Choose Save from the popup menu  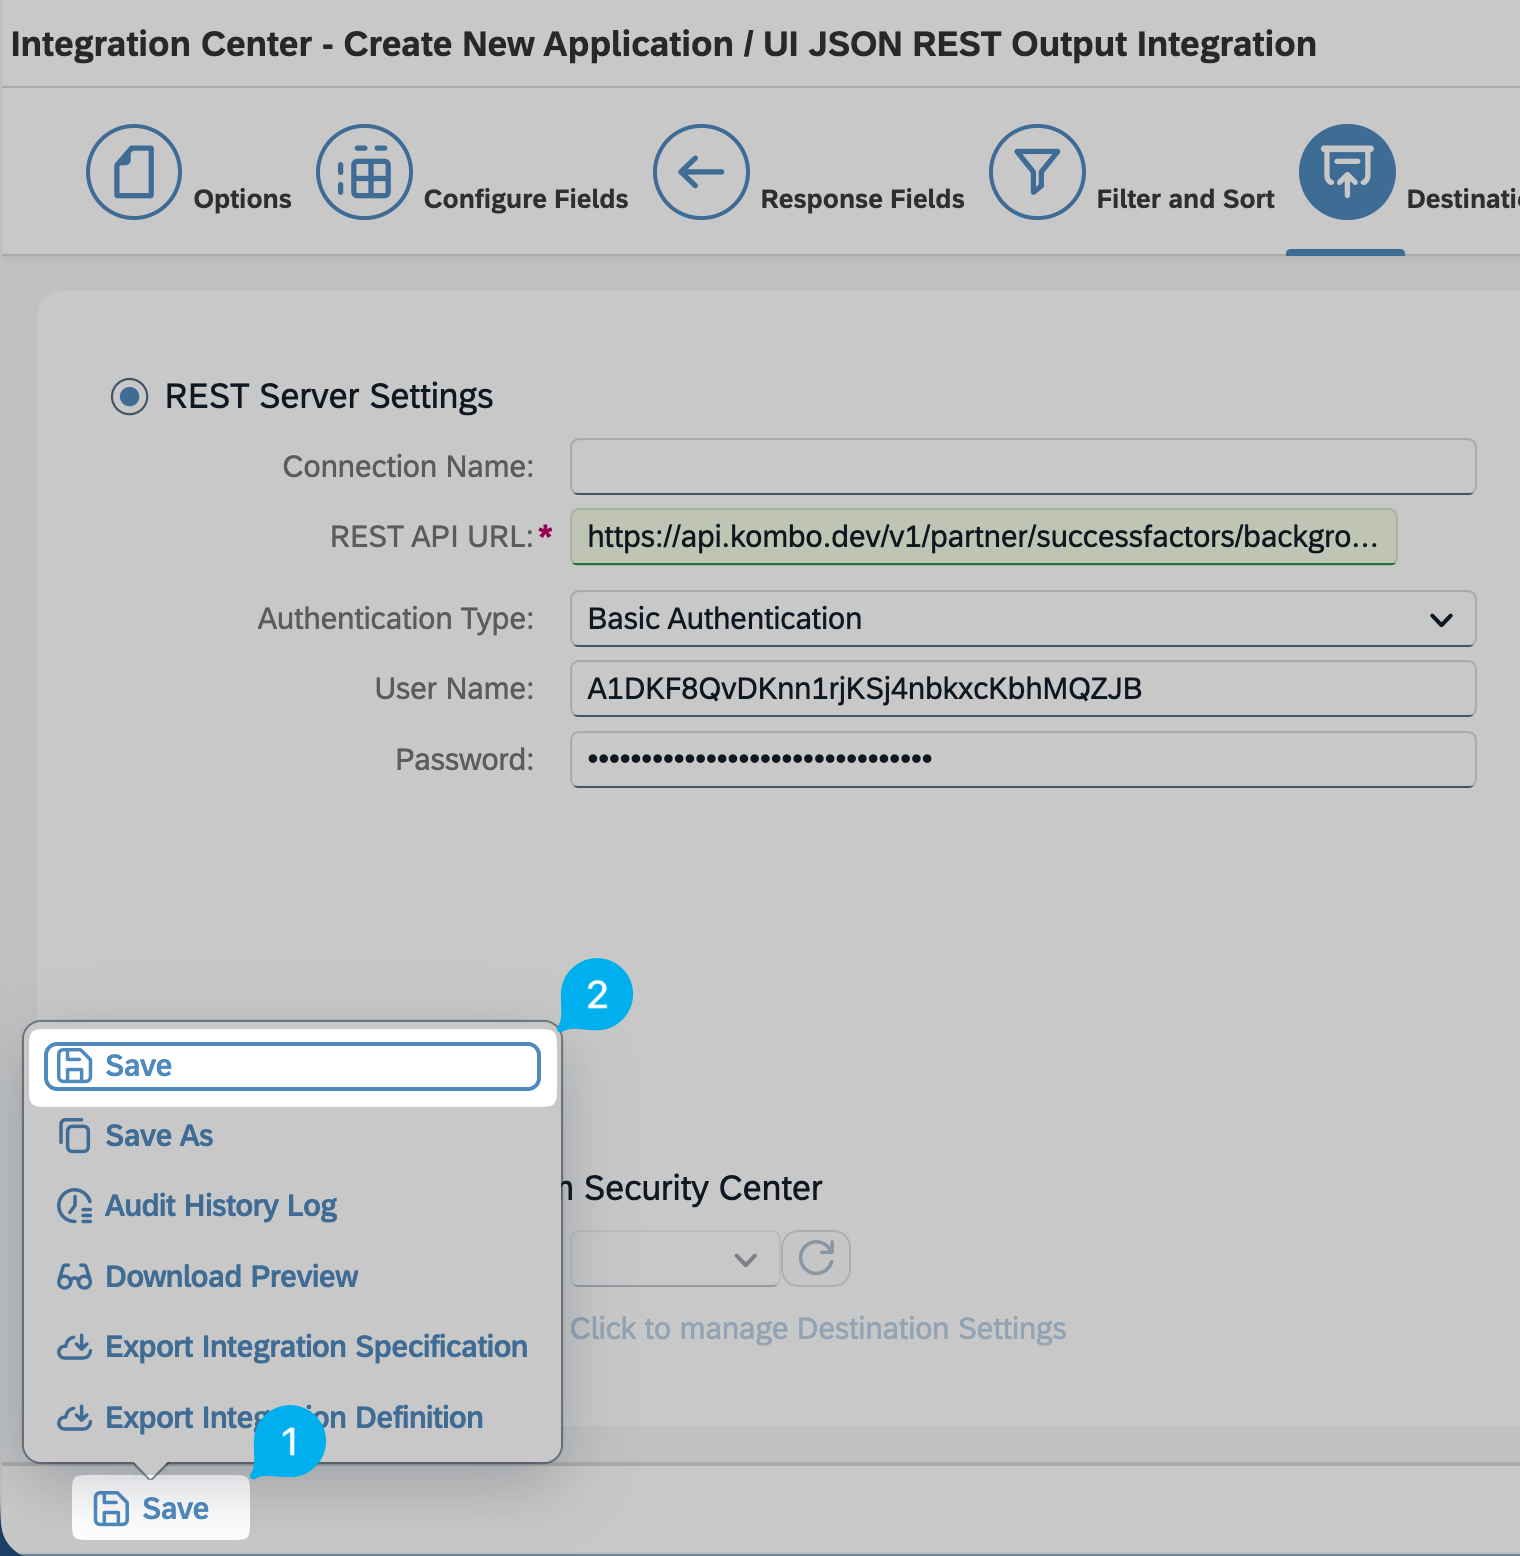pos(292,1066)
